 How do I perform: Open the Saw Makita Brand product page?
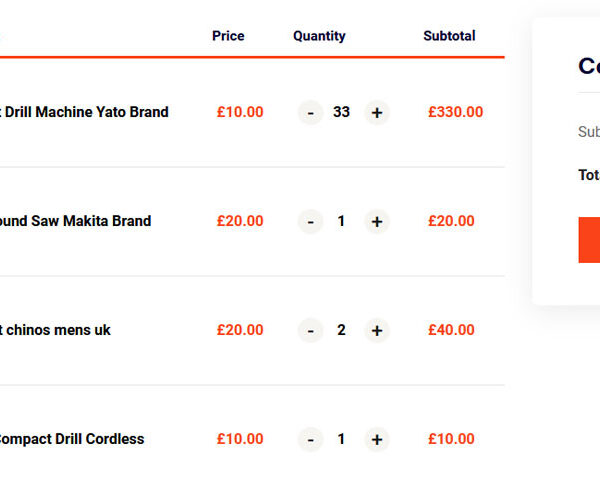(x=76, y=221)
